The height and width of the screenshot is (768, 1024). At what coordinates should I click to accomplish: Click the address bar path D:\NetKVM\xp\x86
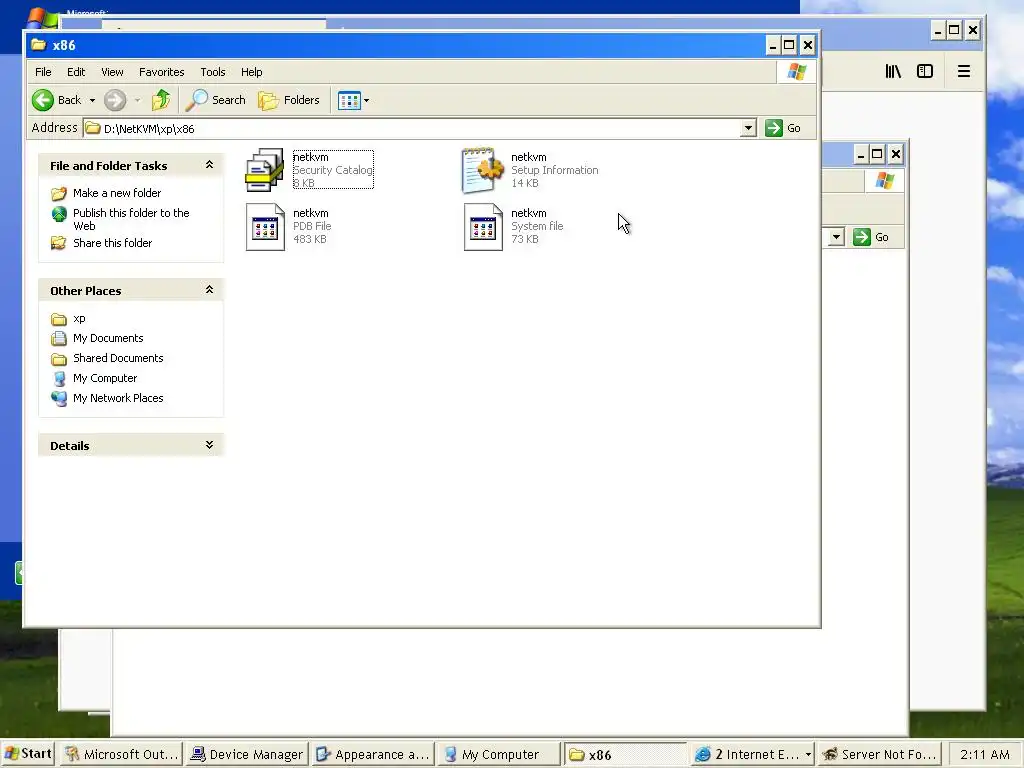coord(149,129)
